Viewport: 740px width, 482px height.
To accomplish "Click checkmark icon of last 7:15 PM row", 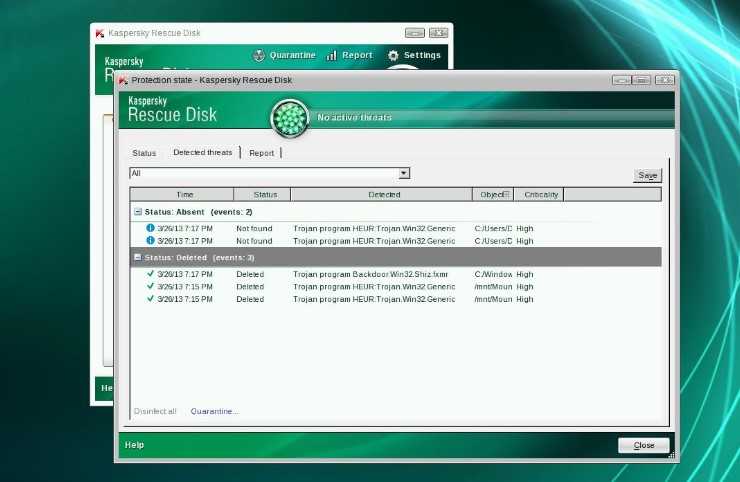I will [151, 298].
